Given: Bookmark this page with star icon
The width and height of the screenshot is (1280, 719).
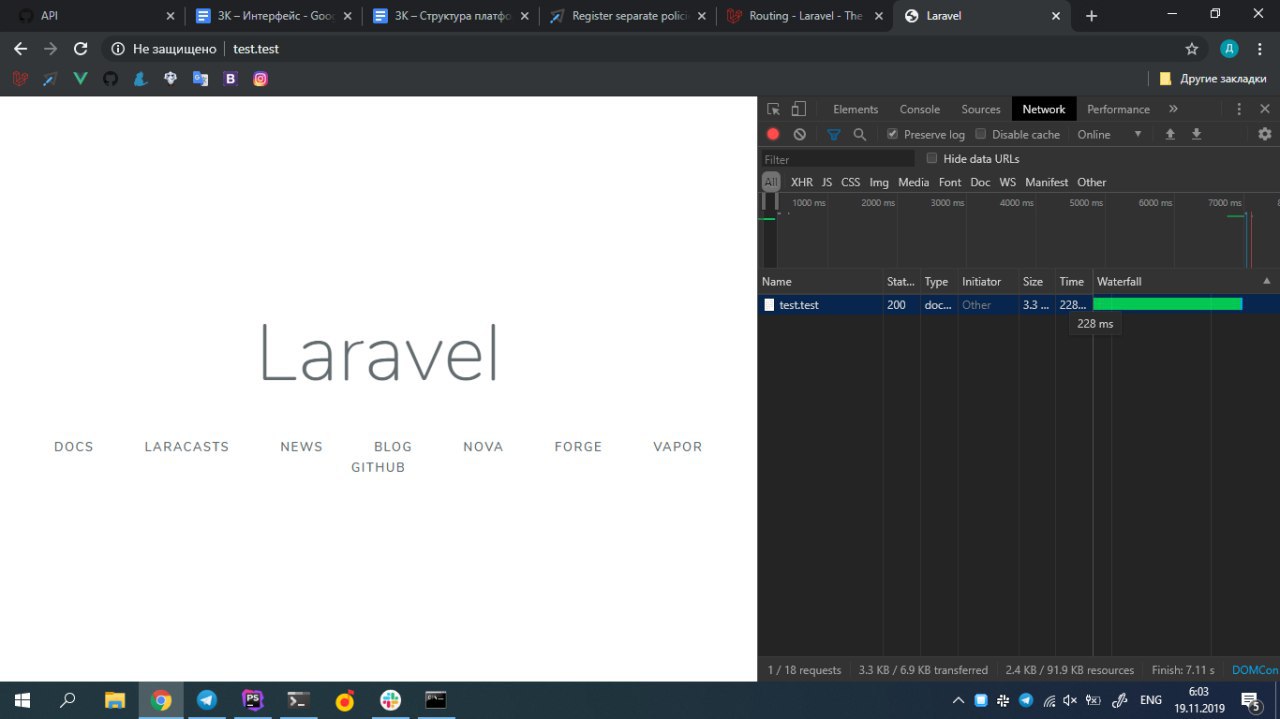Looking at the screenshot, I should [1191, 49].
